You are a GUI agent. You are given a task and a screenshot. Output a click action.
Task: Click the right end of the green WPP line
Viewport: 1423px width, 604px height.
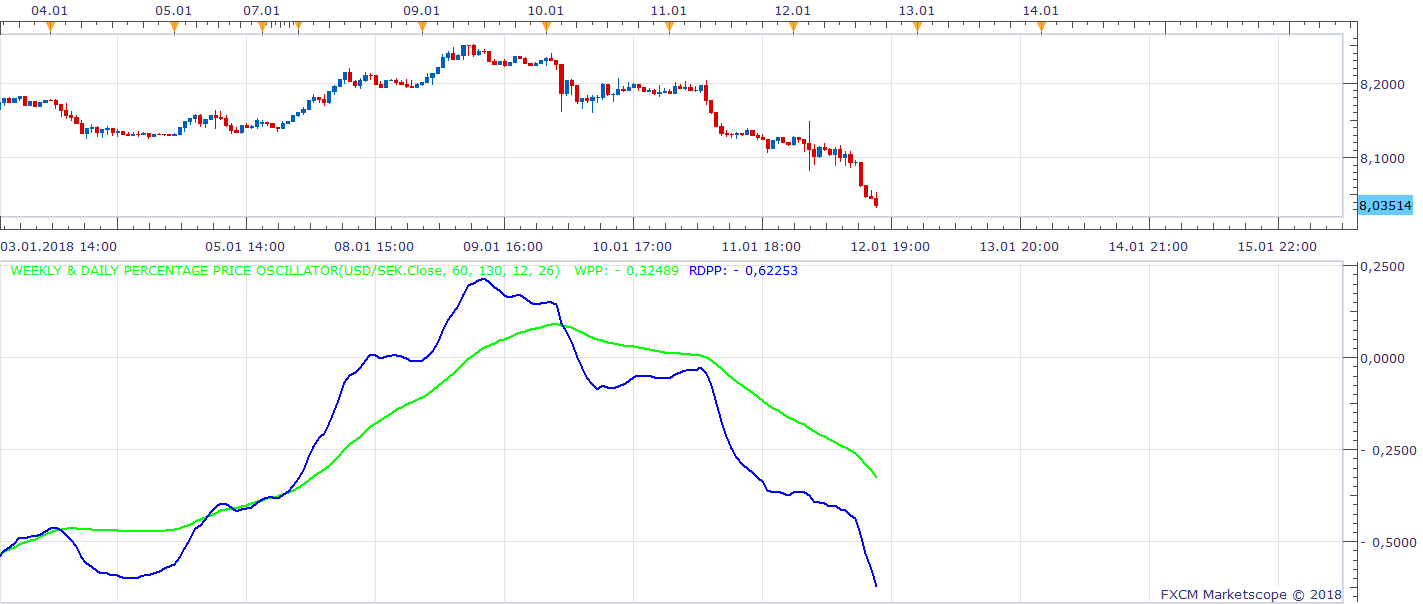[x=876, y=477]
